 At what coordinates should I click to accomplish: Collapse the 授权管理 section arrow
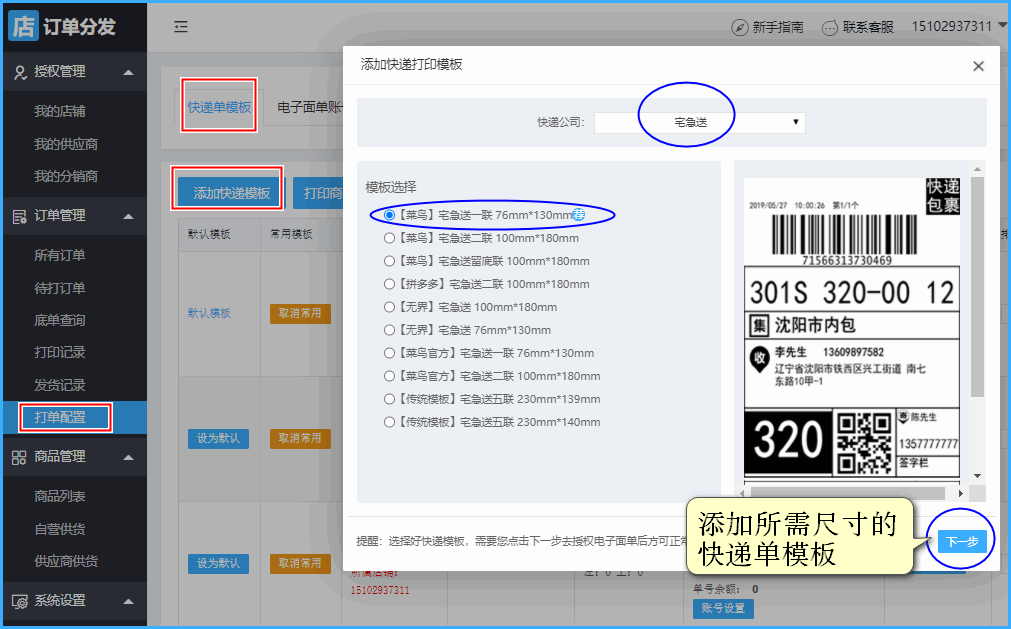[128, 72]
